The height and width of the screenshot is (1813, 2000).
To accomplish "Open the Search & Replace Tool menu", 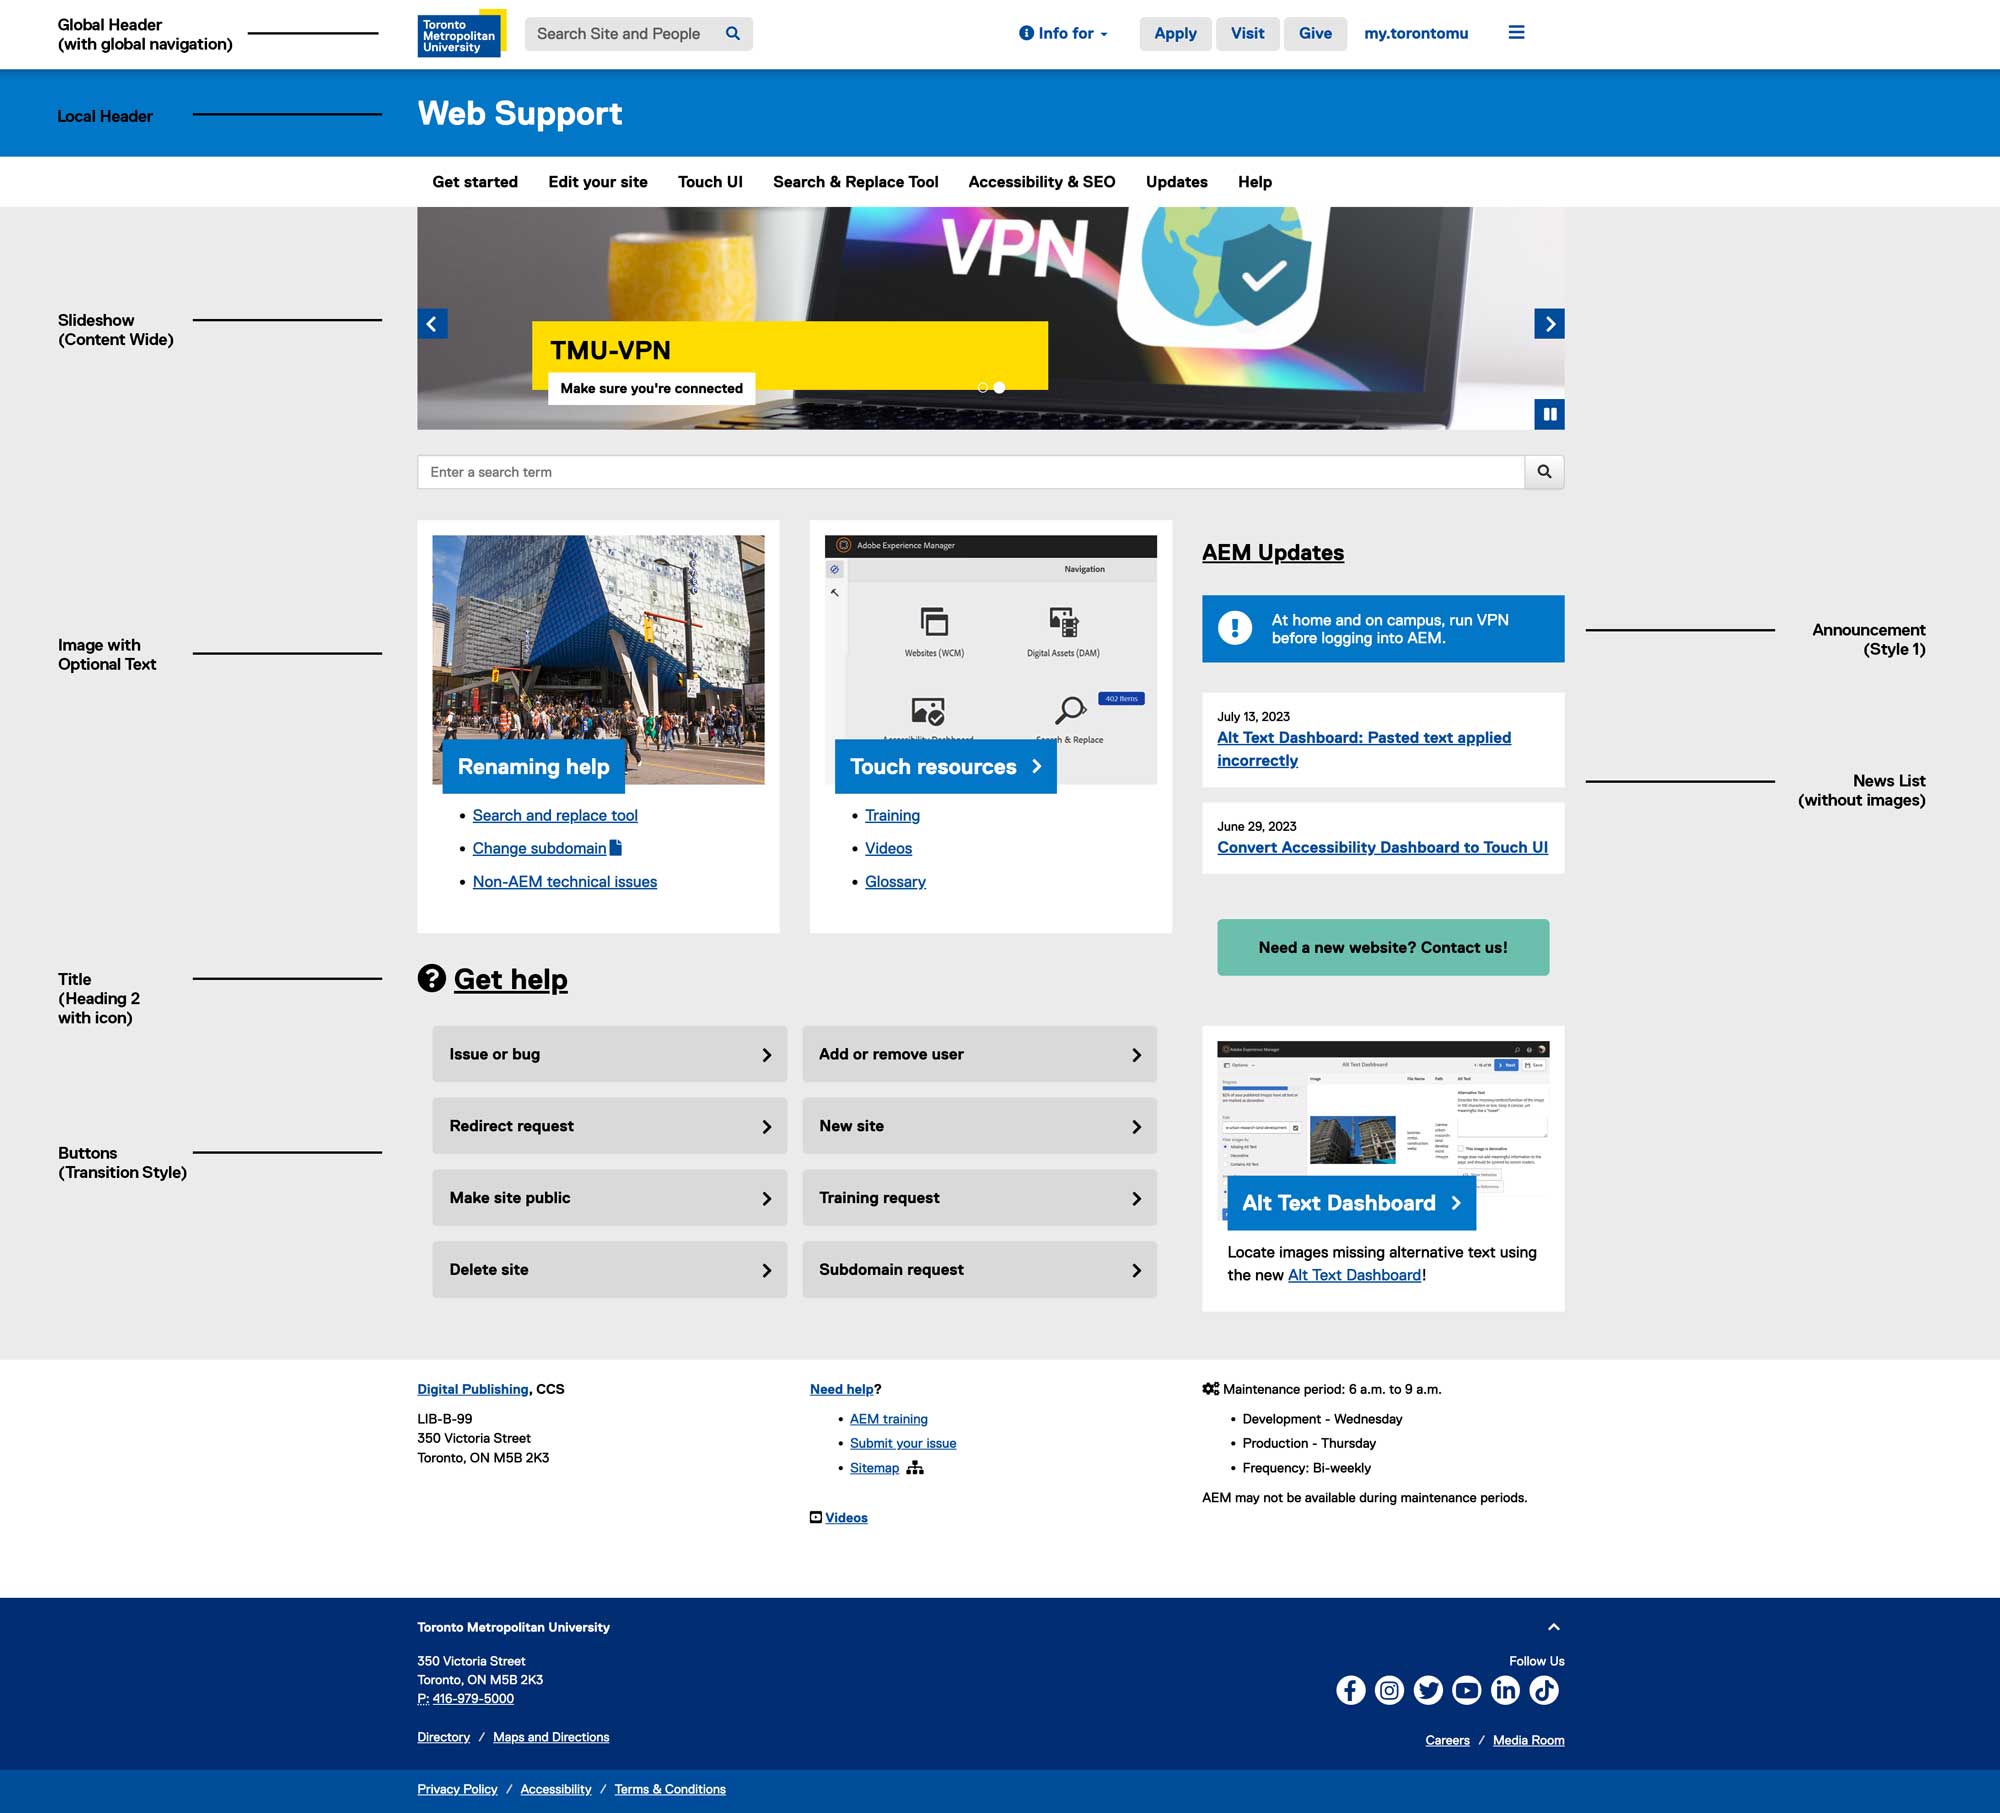I will [856, 182].
